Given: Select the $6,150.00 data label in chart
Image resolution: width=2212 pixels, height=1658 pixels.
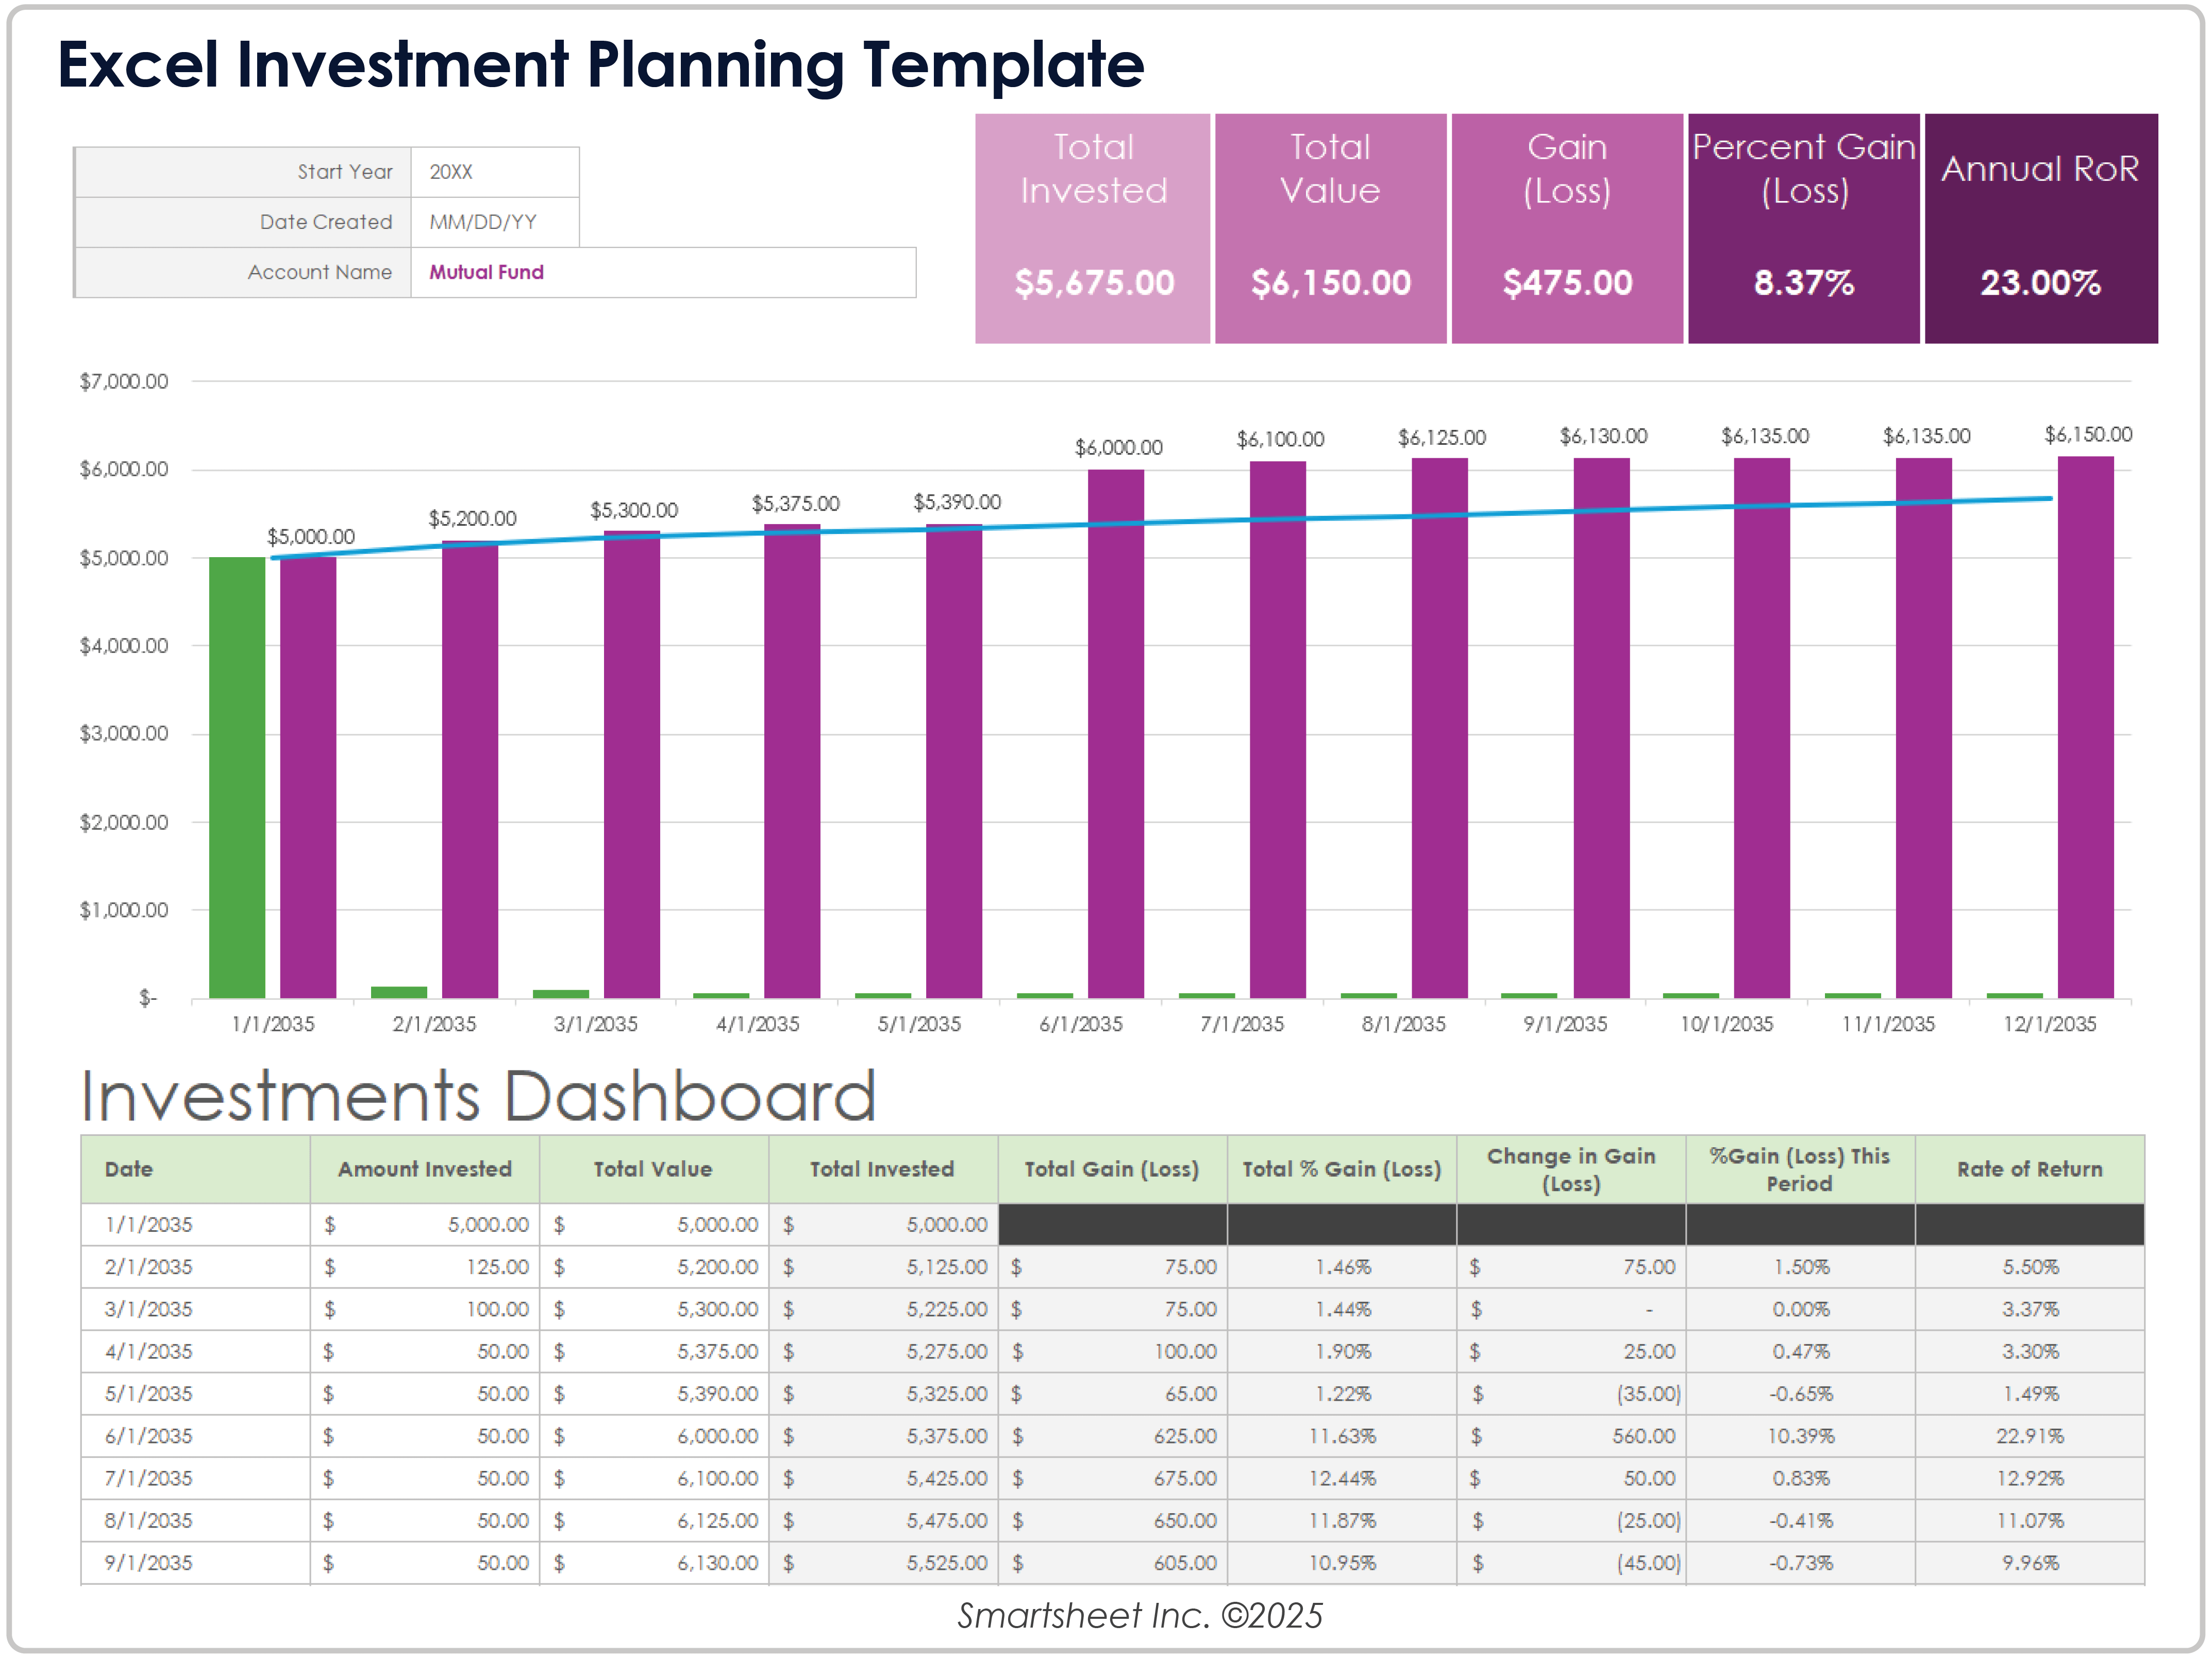Looking at the screenshot, I should 2087,435.
